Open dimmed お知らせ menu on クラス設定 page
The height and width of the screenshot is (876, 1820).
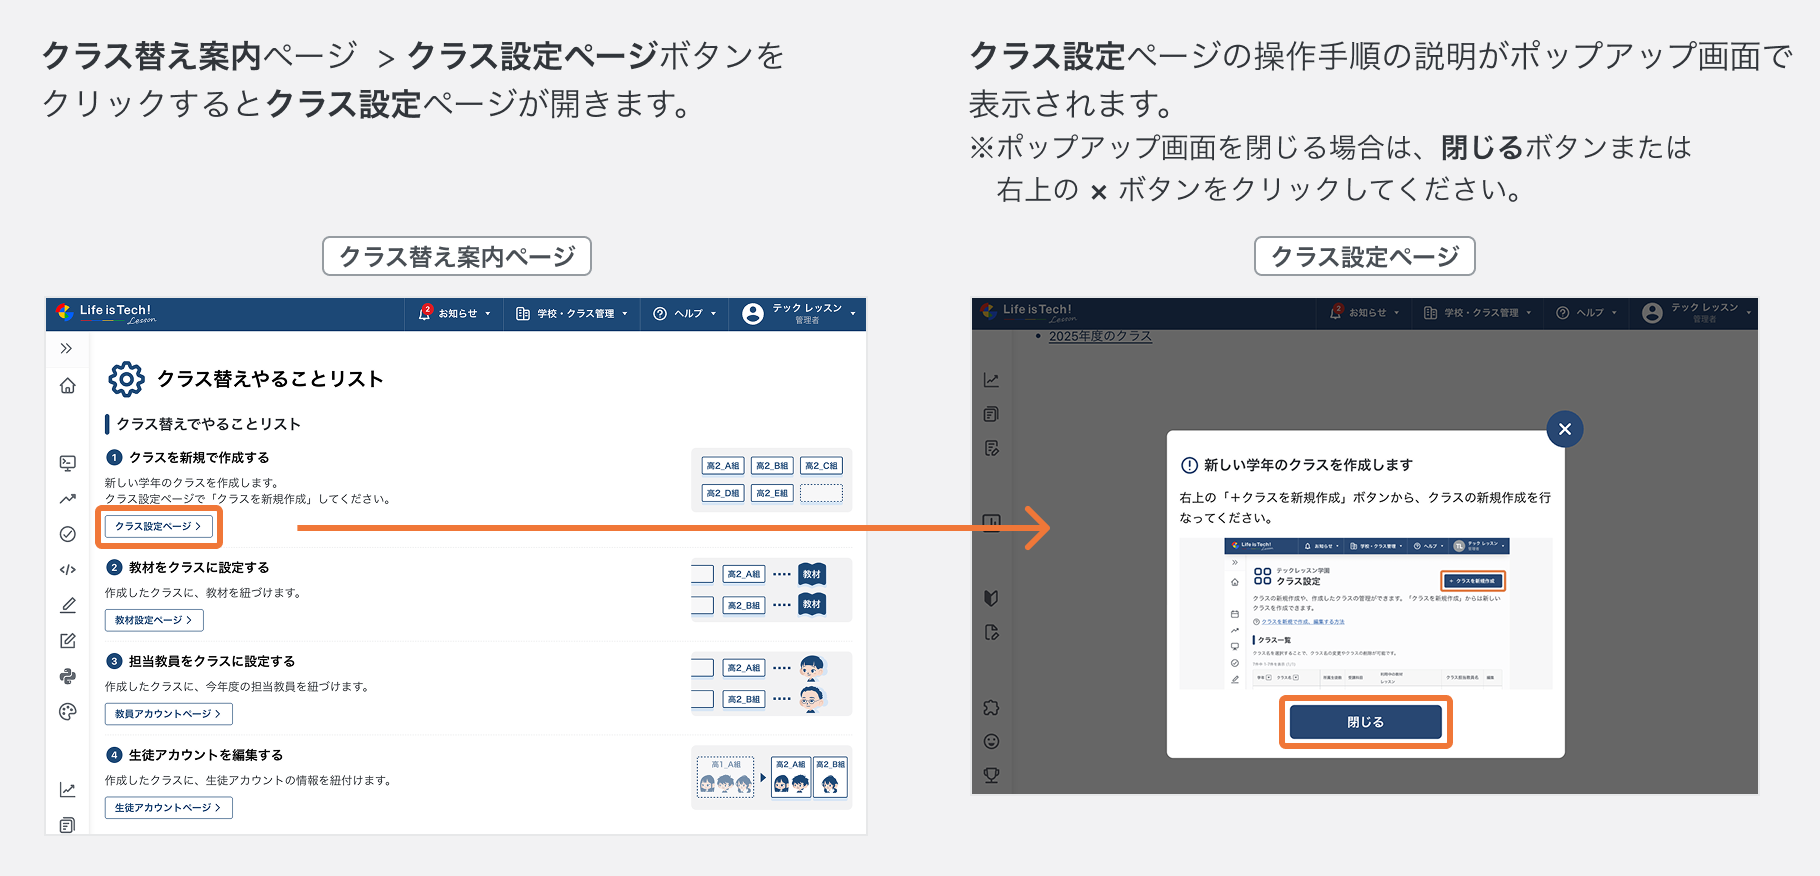pyautogui.click(x=1365, y=312)
